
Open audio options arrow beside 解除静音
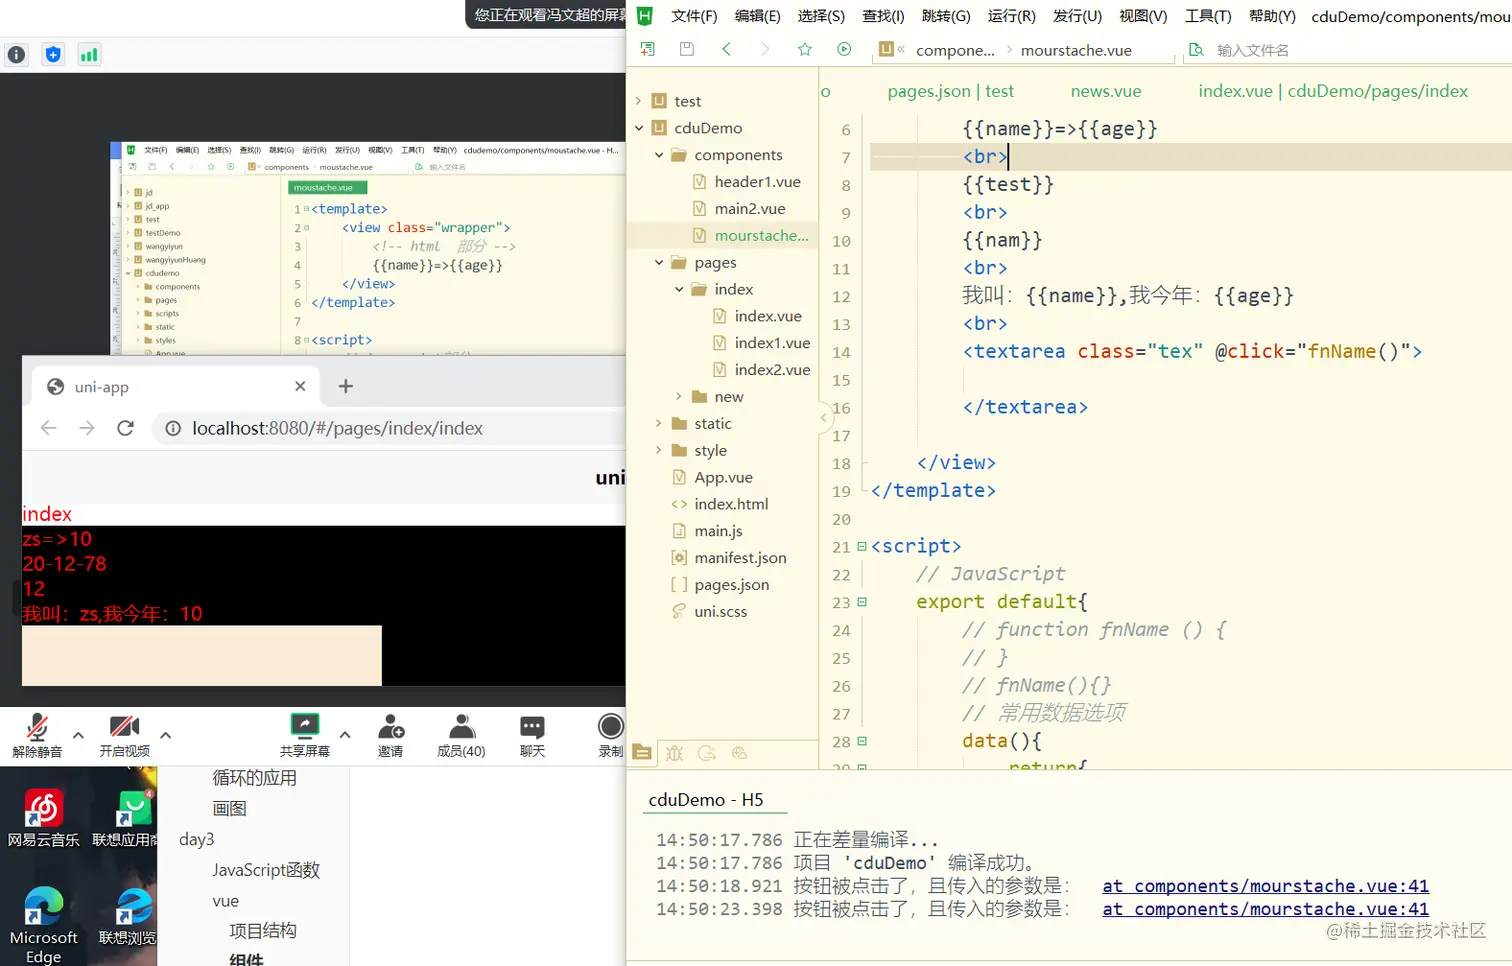click(x=78, y=735)
